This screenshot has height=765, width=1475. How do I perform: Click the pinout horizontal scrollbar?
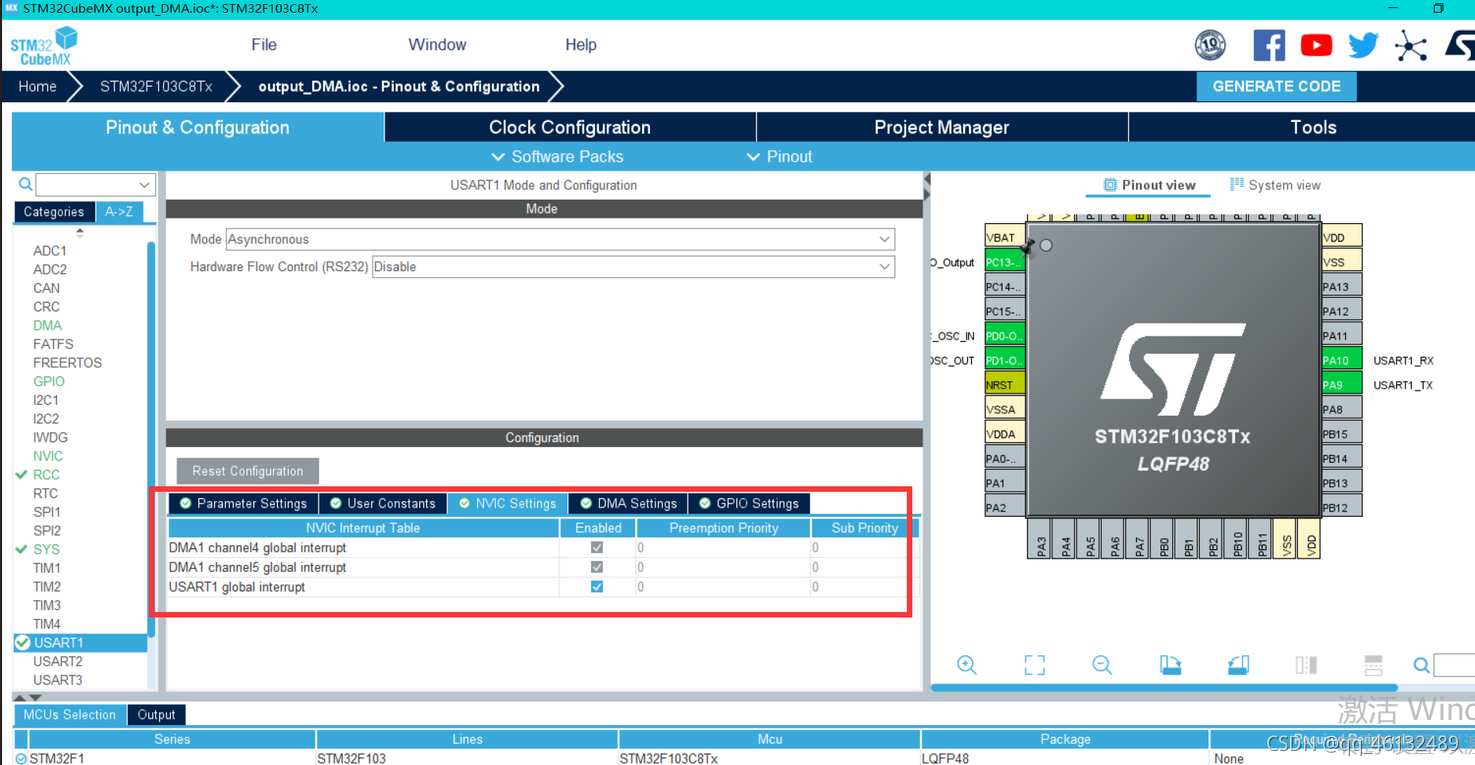[x=1164, y=688]
